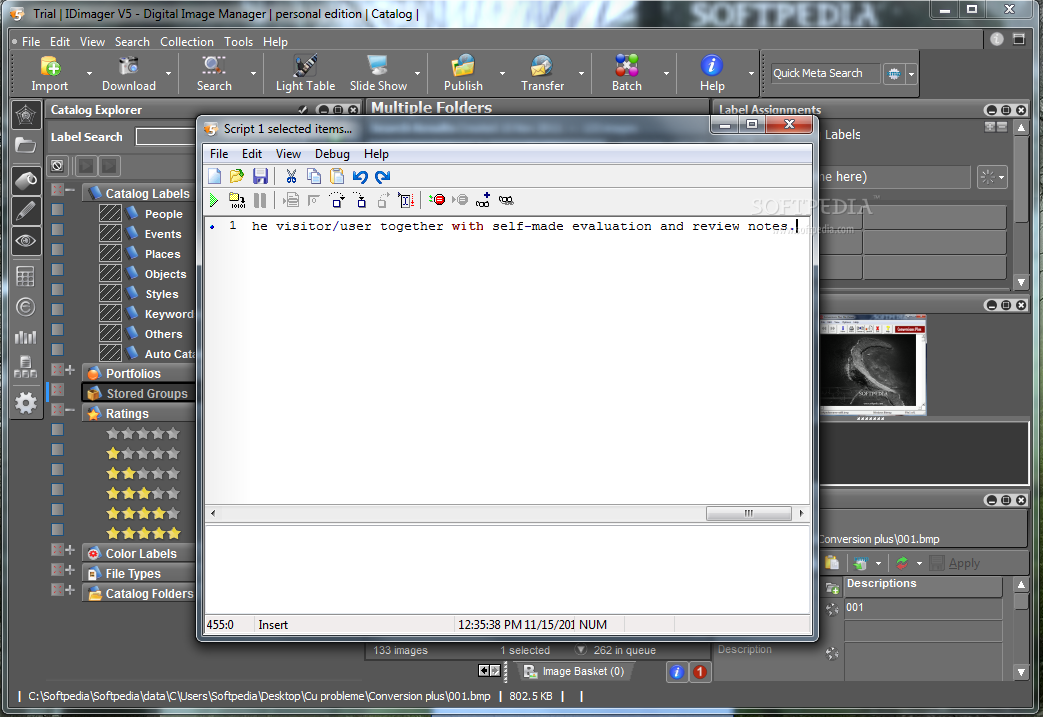Expand the Portfolios tree node
This screenshot has height=717, width=1043.
pyautogui.click(x=70, y=370)
